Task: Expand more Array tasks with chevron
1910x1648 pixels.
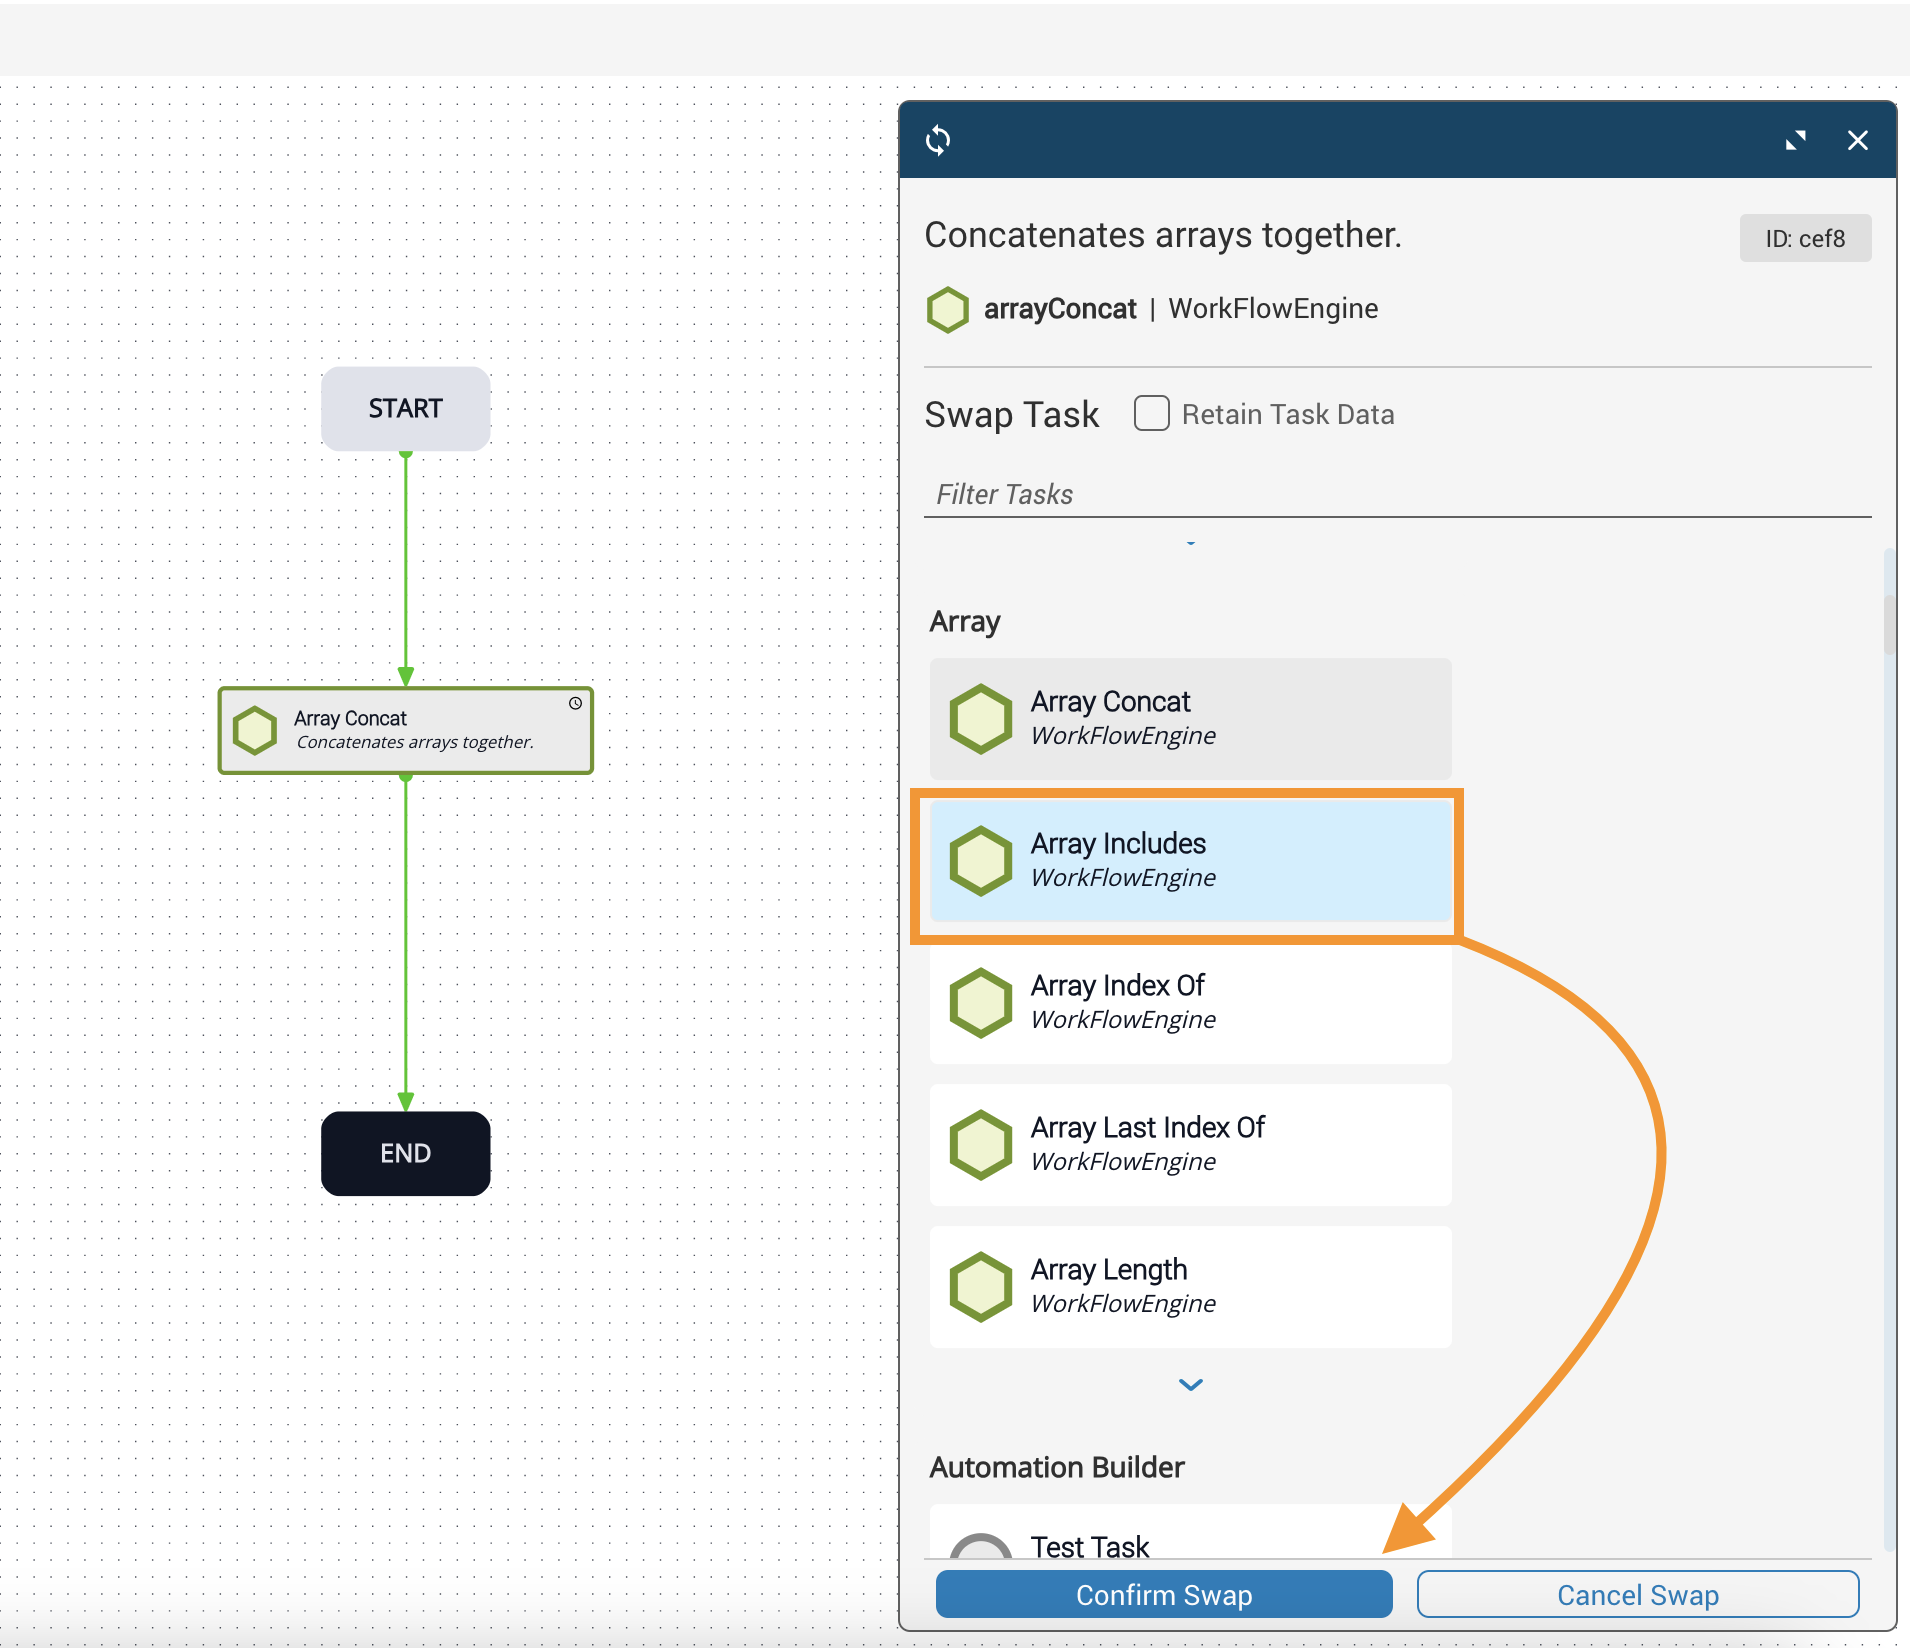Action: 1190,1385
